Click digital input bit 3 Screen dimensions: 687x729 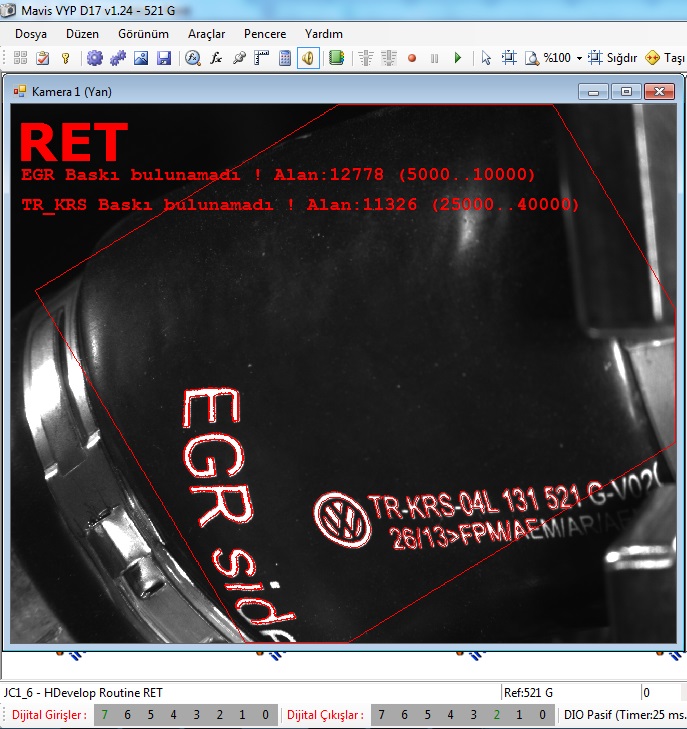coord(197,715)
